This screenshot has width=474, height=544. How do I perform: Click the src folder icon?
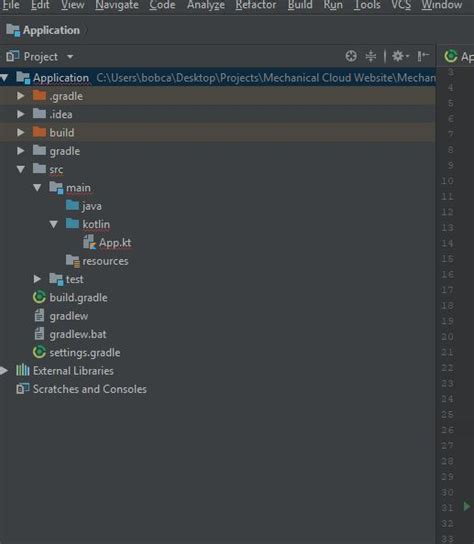[x=39, y=169]
